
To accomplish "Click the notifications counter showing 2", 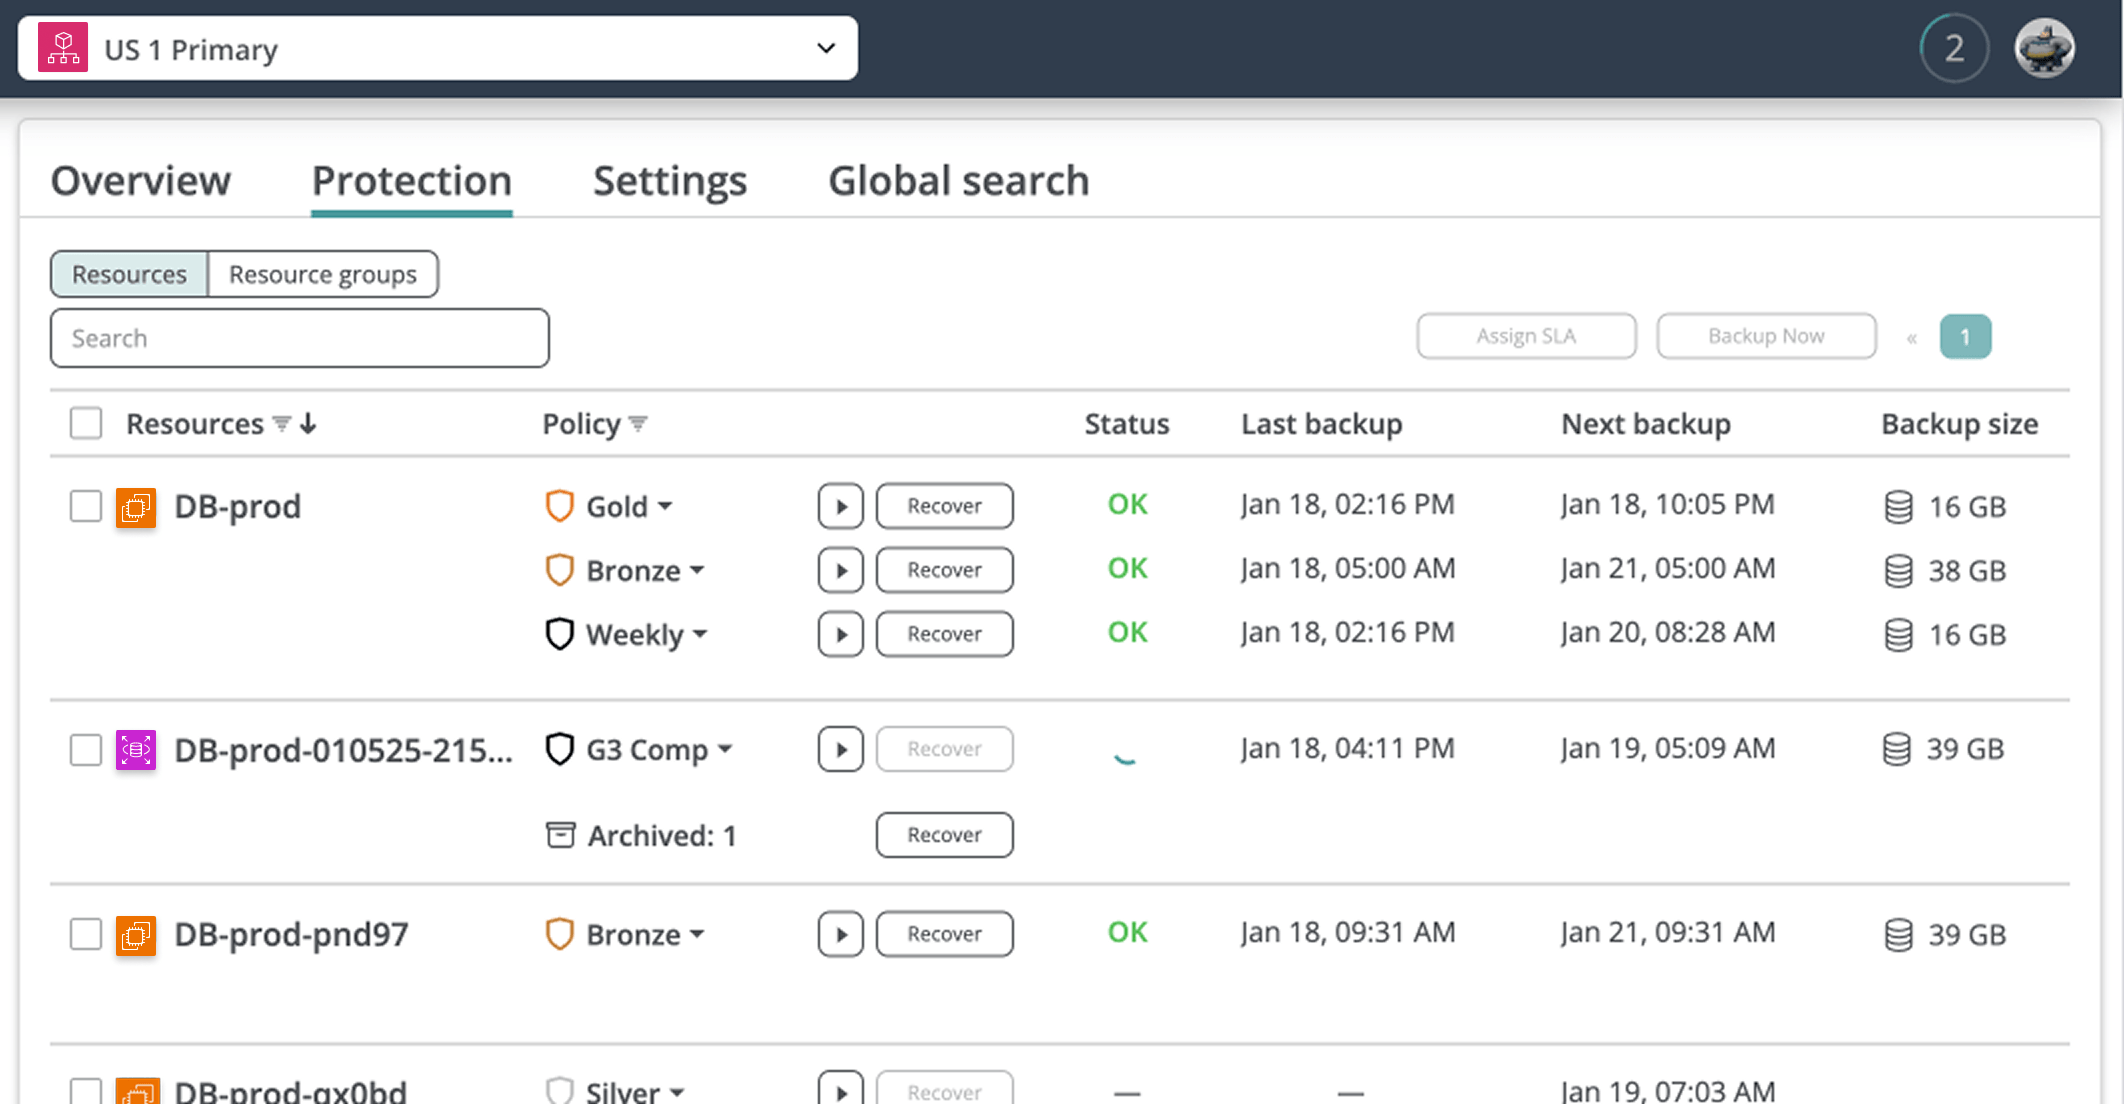I will [x=1954, y=48].
